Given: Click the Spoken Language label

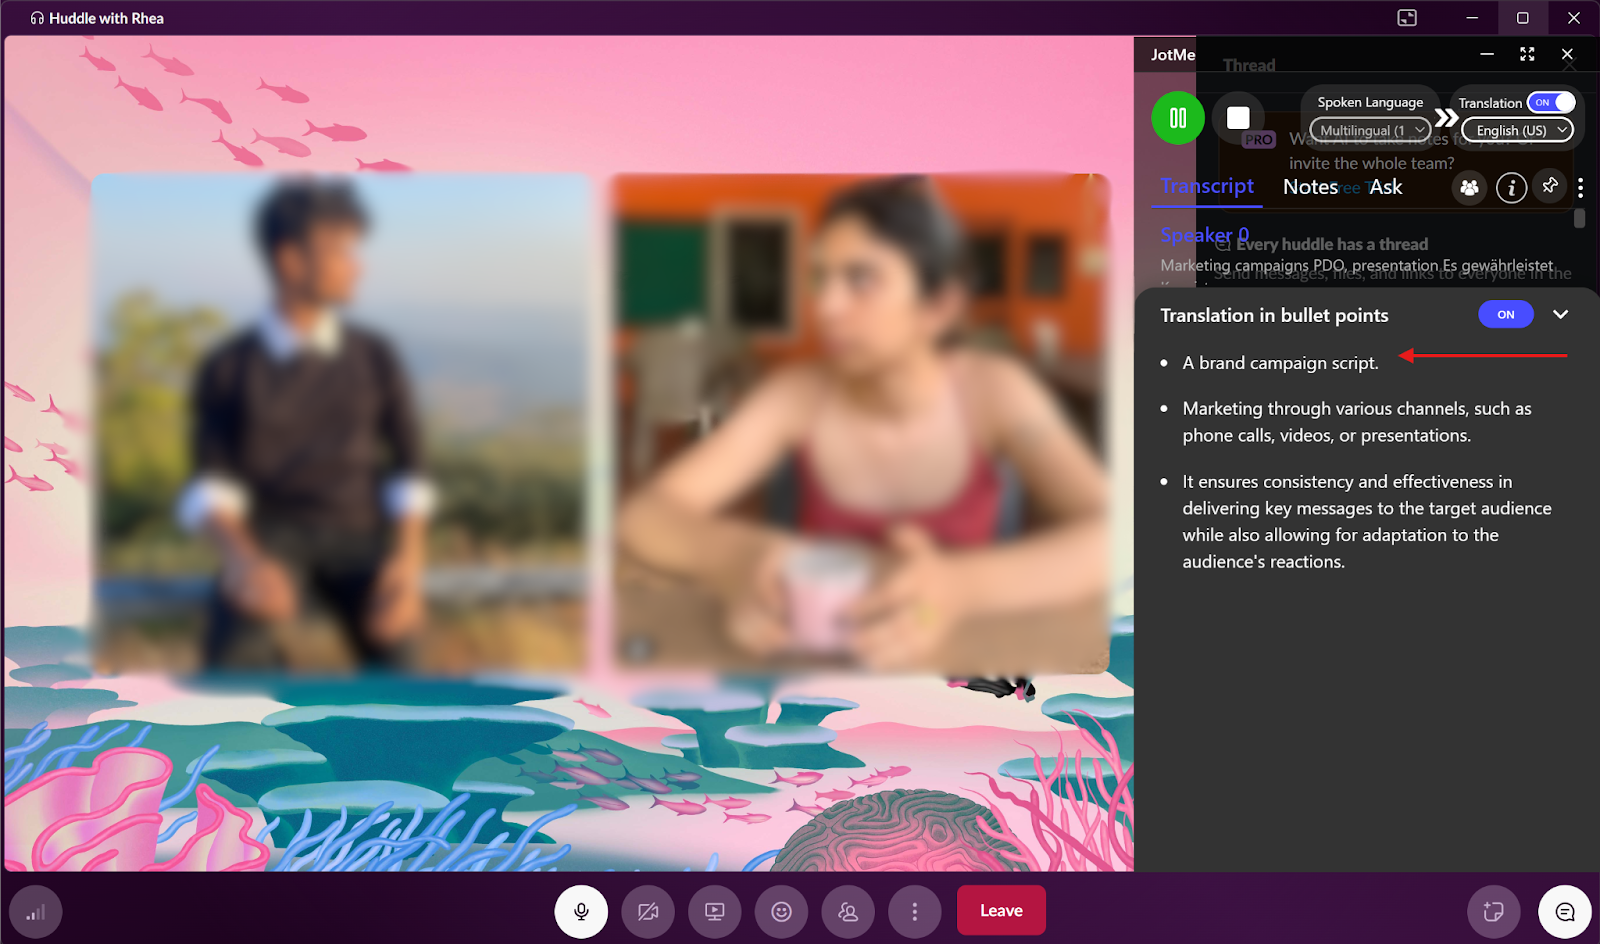Looking at the screenshot, I should 1370,102.
